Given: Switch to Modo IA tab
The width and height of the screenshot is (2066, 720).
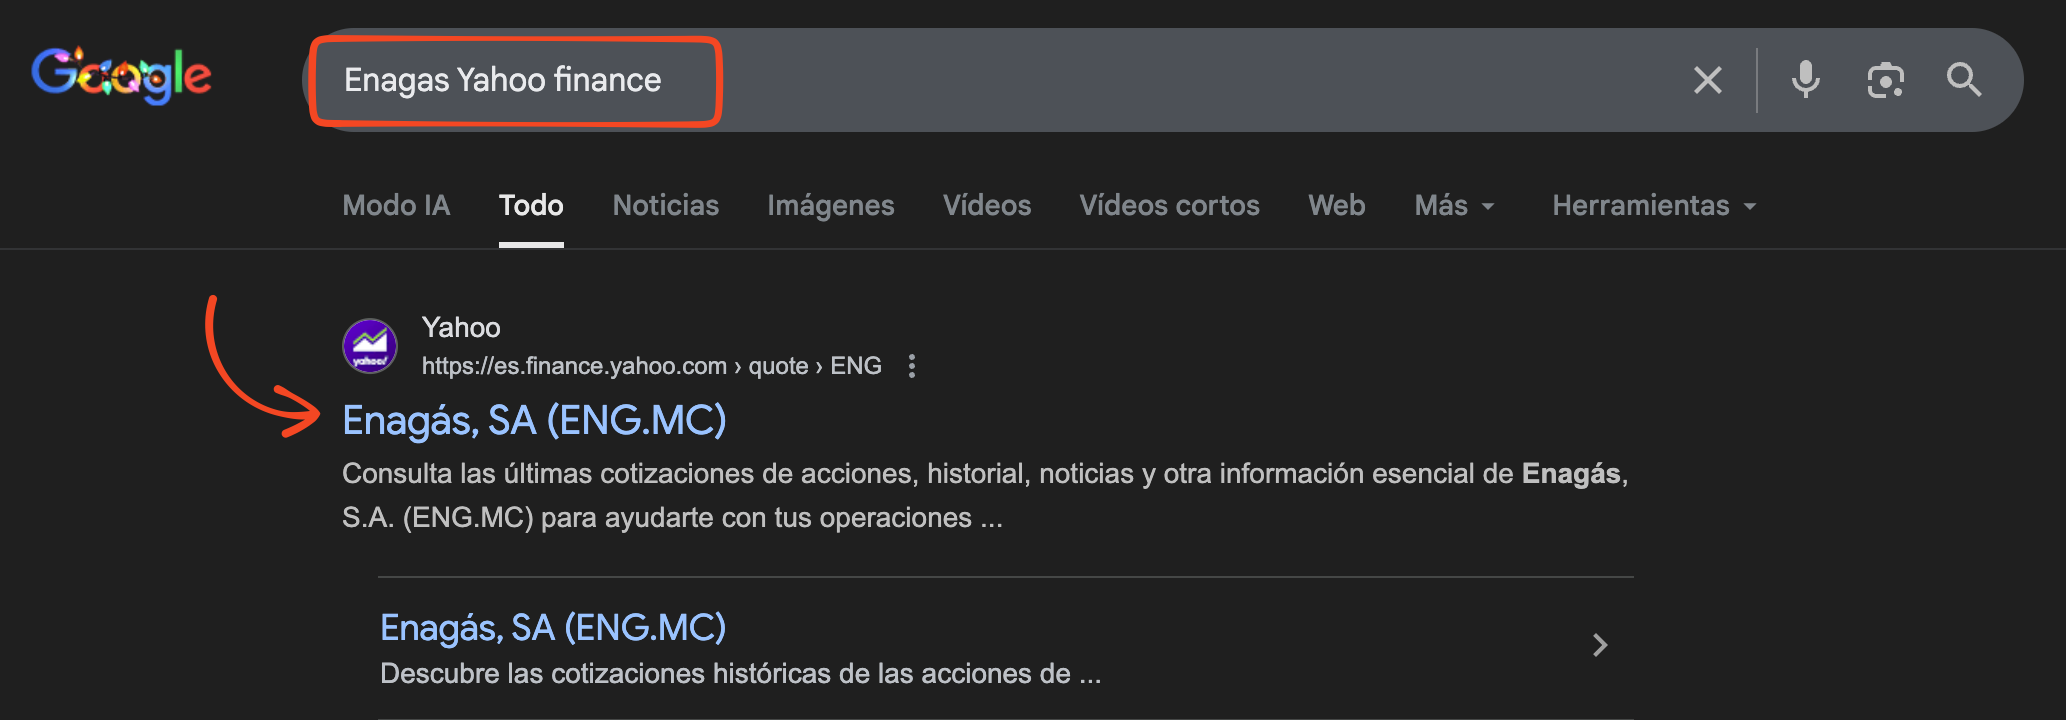Looking at the screenshot, I should 396,206.
